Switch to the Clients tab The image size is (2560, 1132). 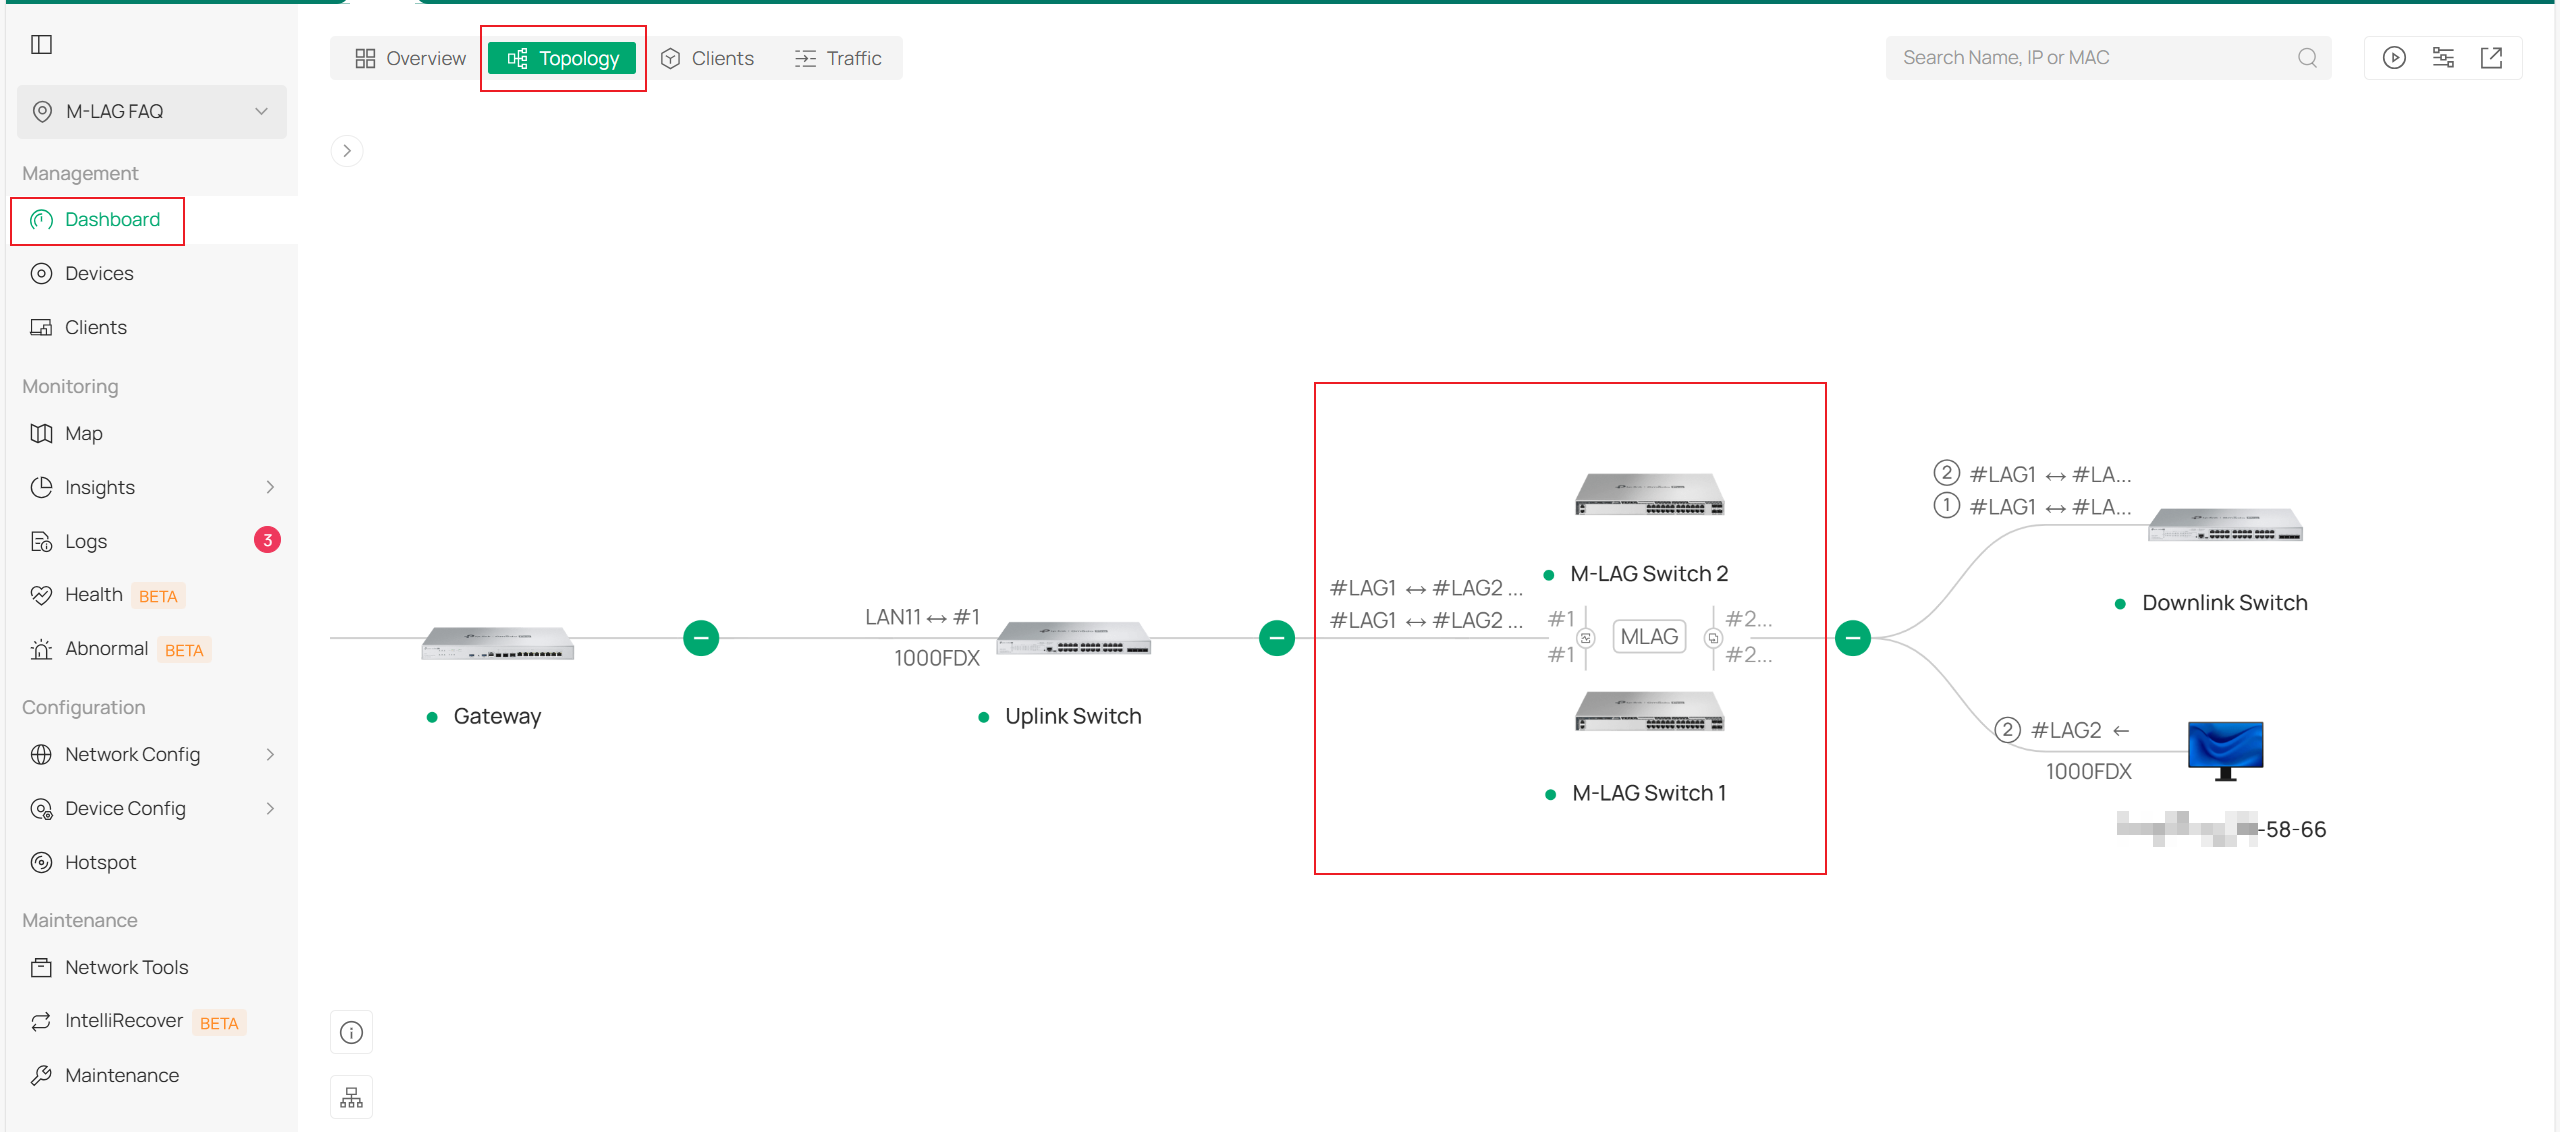pos(707,58)
